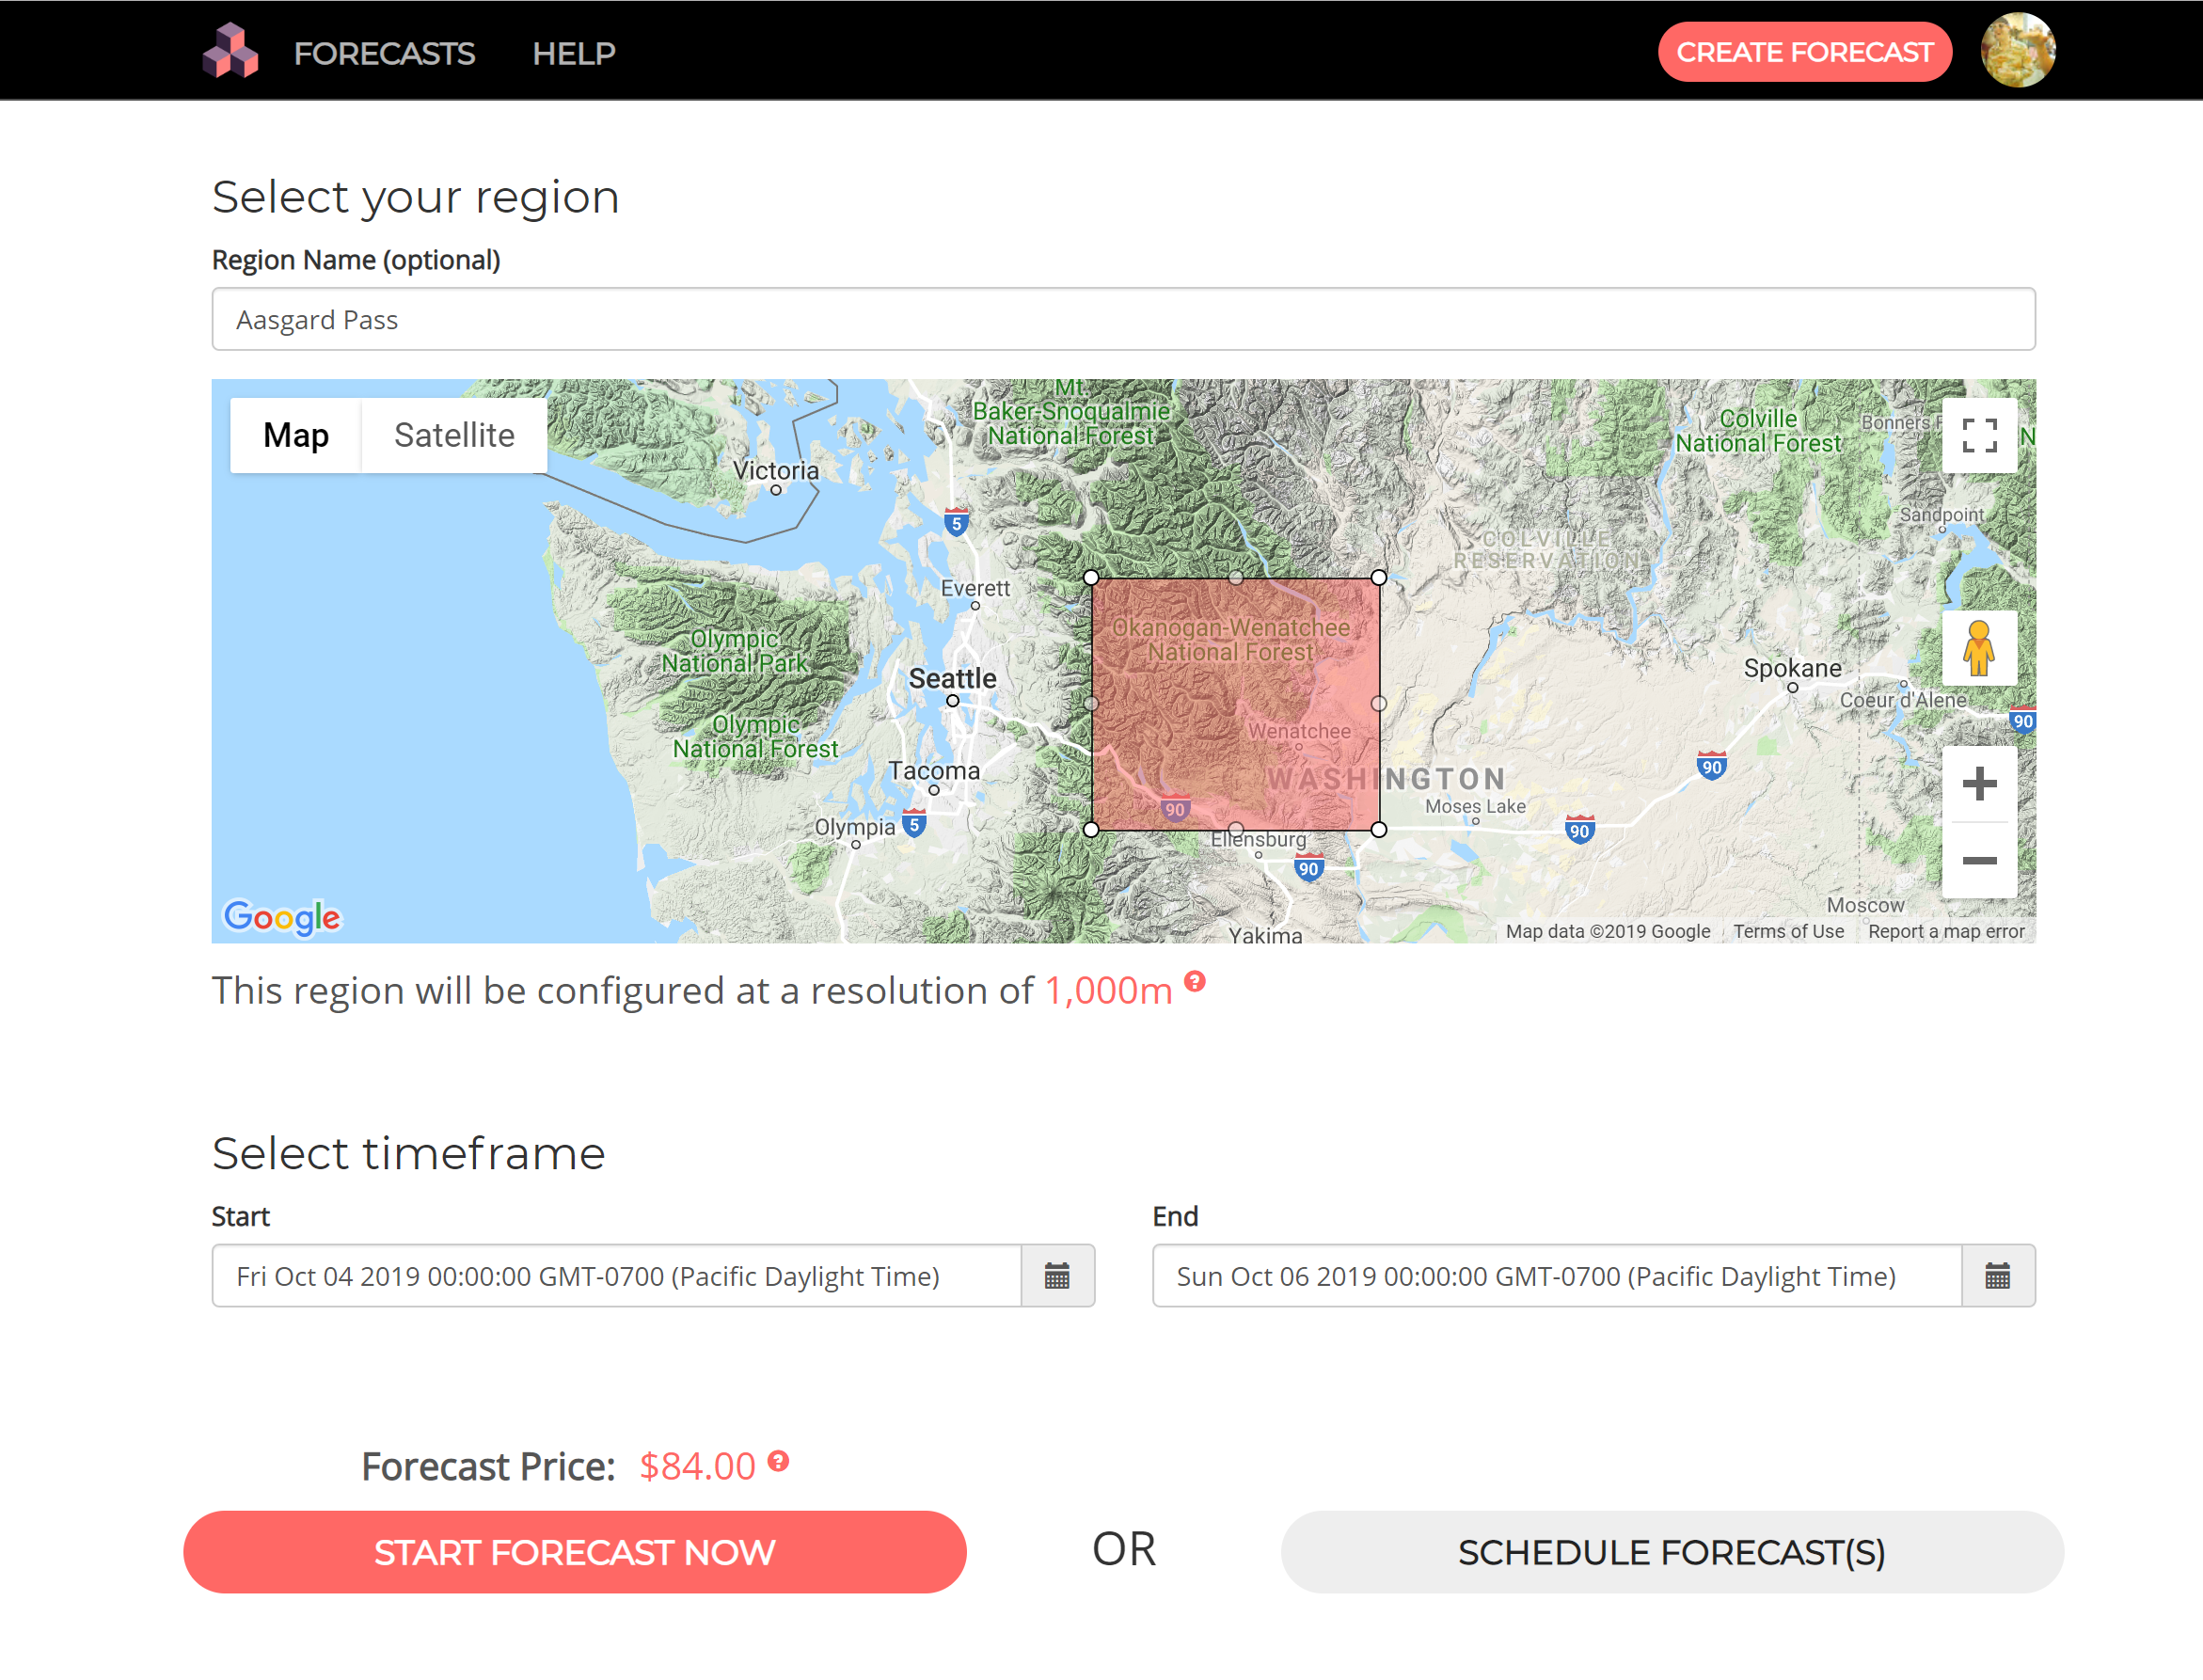Open the Start date calendar picker
The image size is (2203, 1680).
coord(1057,1276)
